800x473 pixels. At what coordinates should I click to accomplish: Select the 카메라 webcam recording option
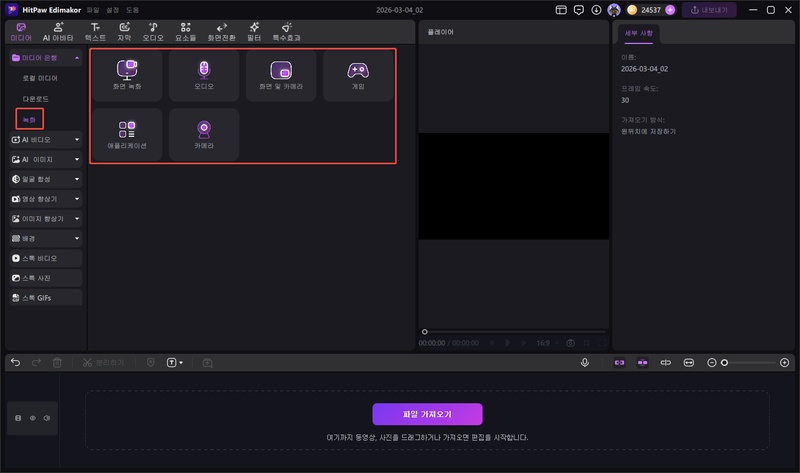204,135
